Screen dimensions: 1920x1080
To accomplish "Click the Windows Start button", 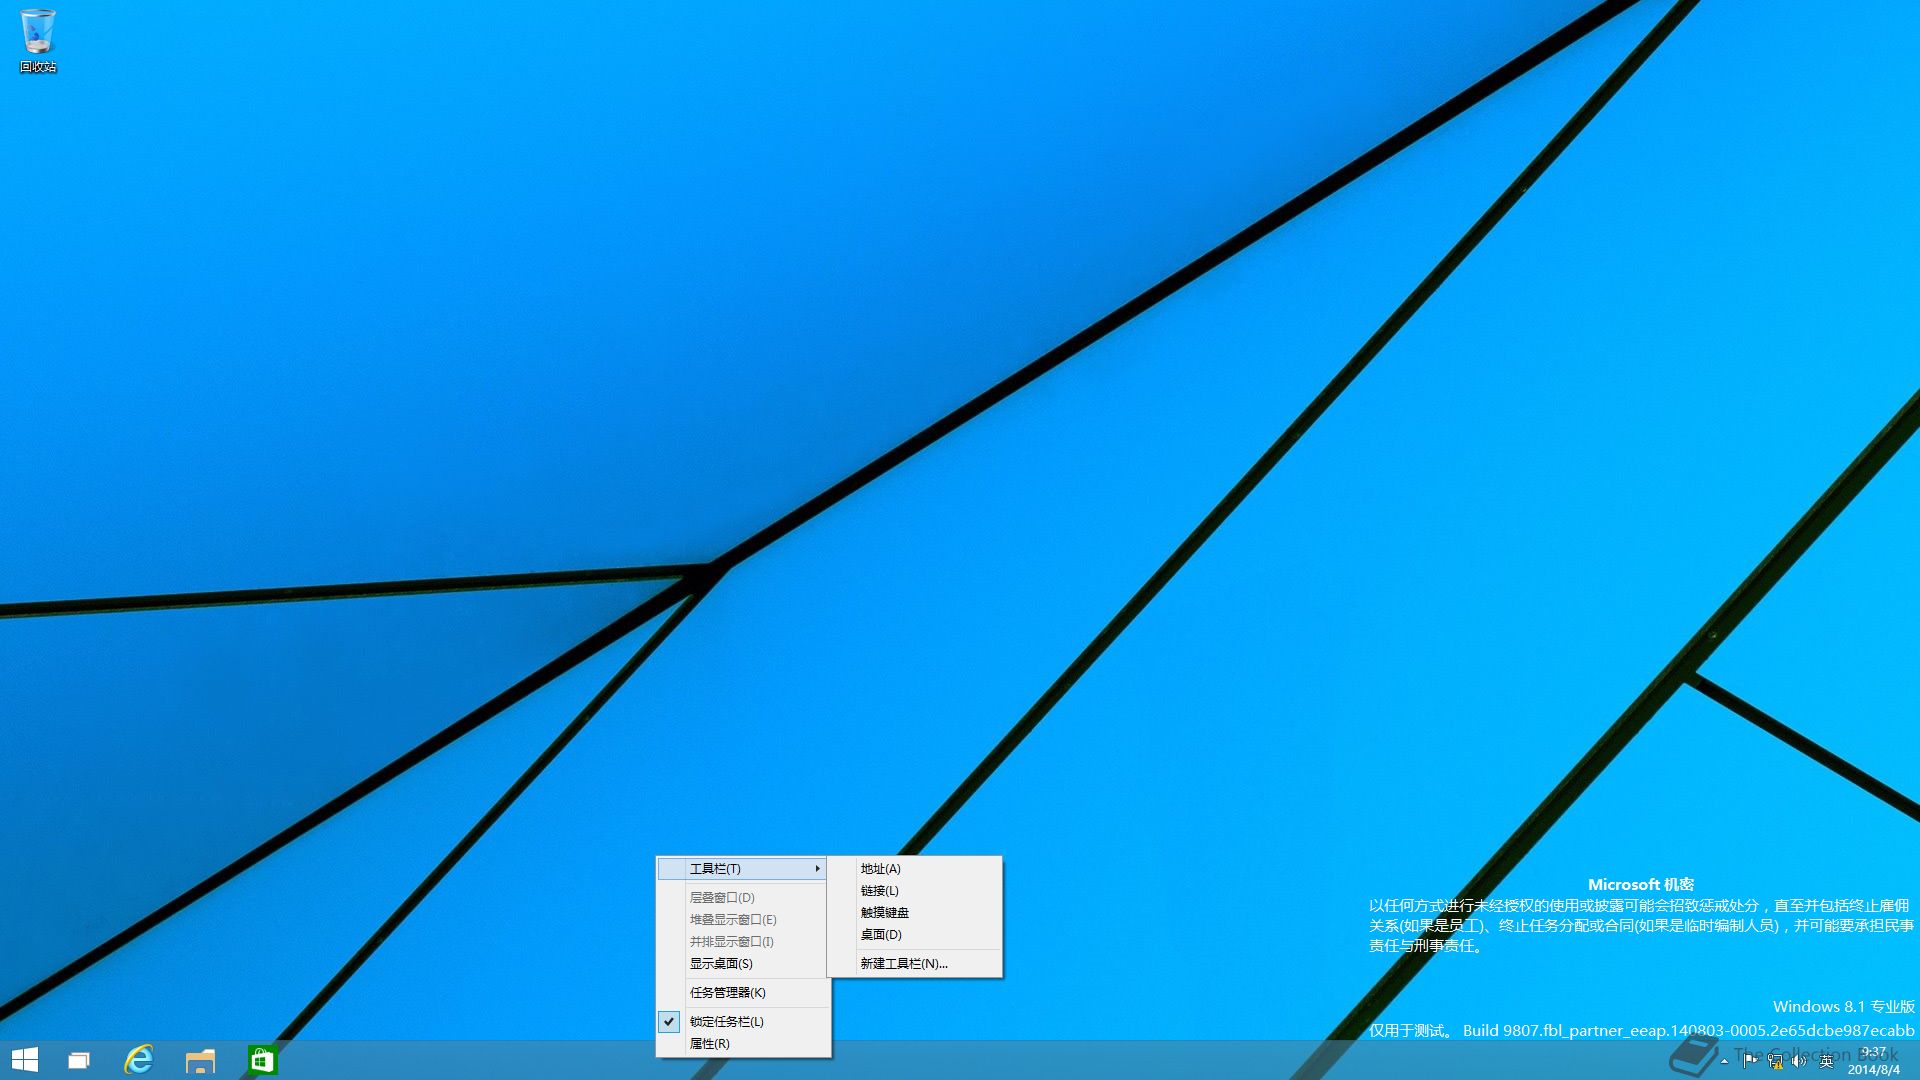I will pyautogui.click(x=25, y=1060).
